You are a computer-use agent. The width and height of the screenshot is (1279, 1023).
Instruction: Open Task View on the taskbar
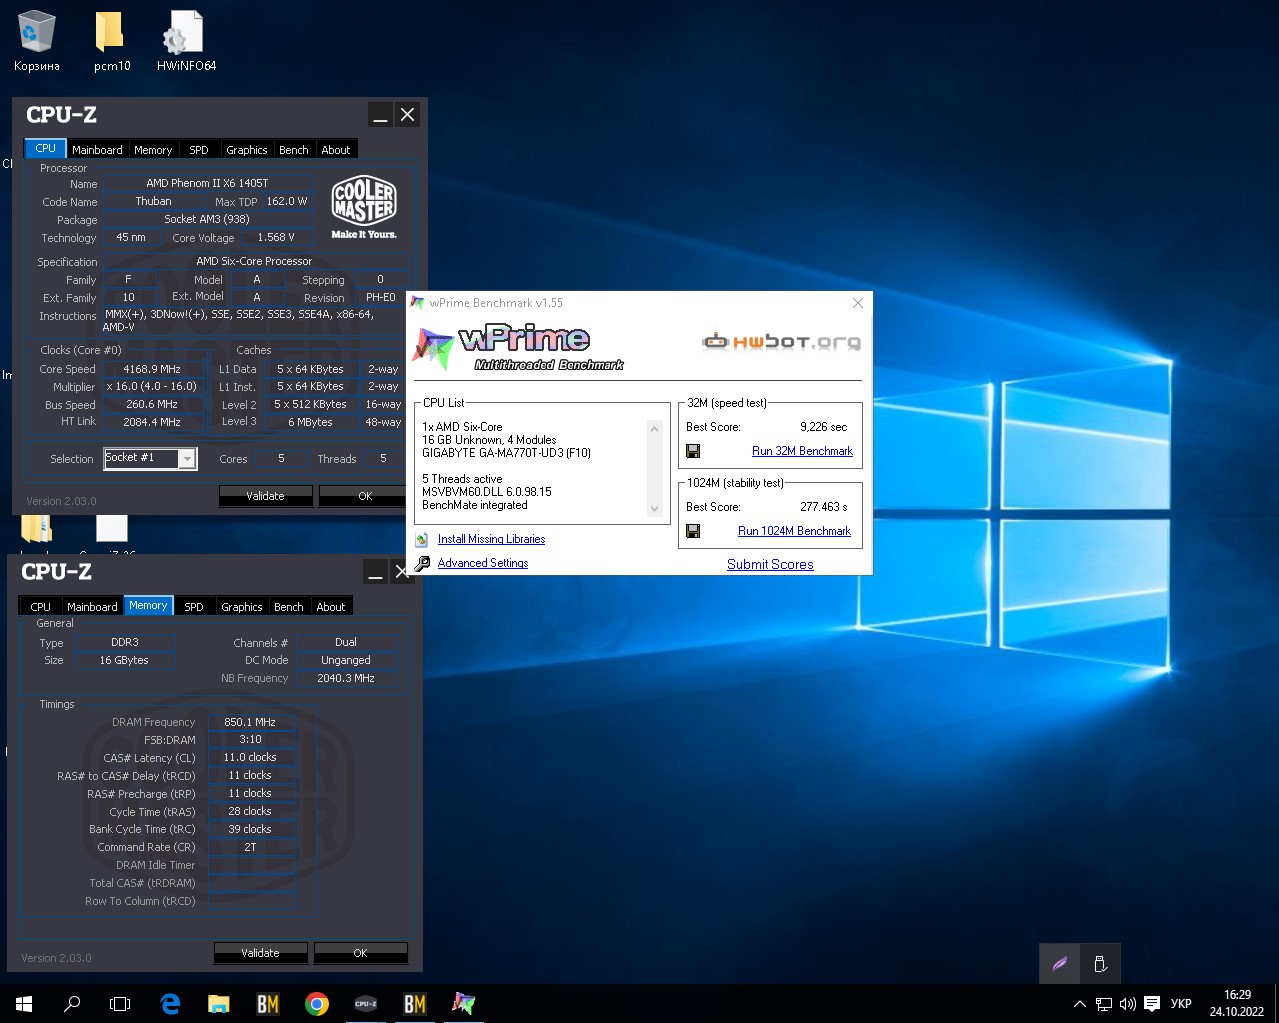click(x=120, y=1003)
